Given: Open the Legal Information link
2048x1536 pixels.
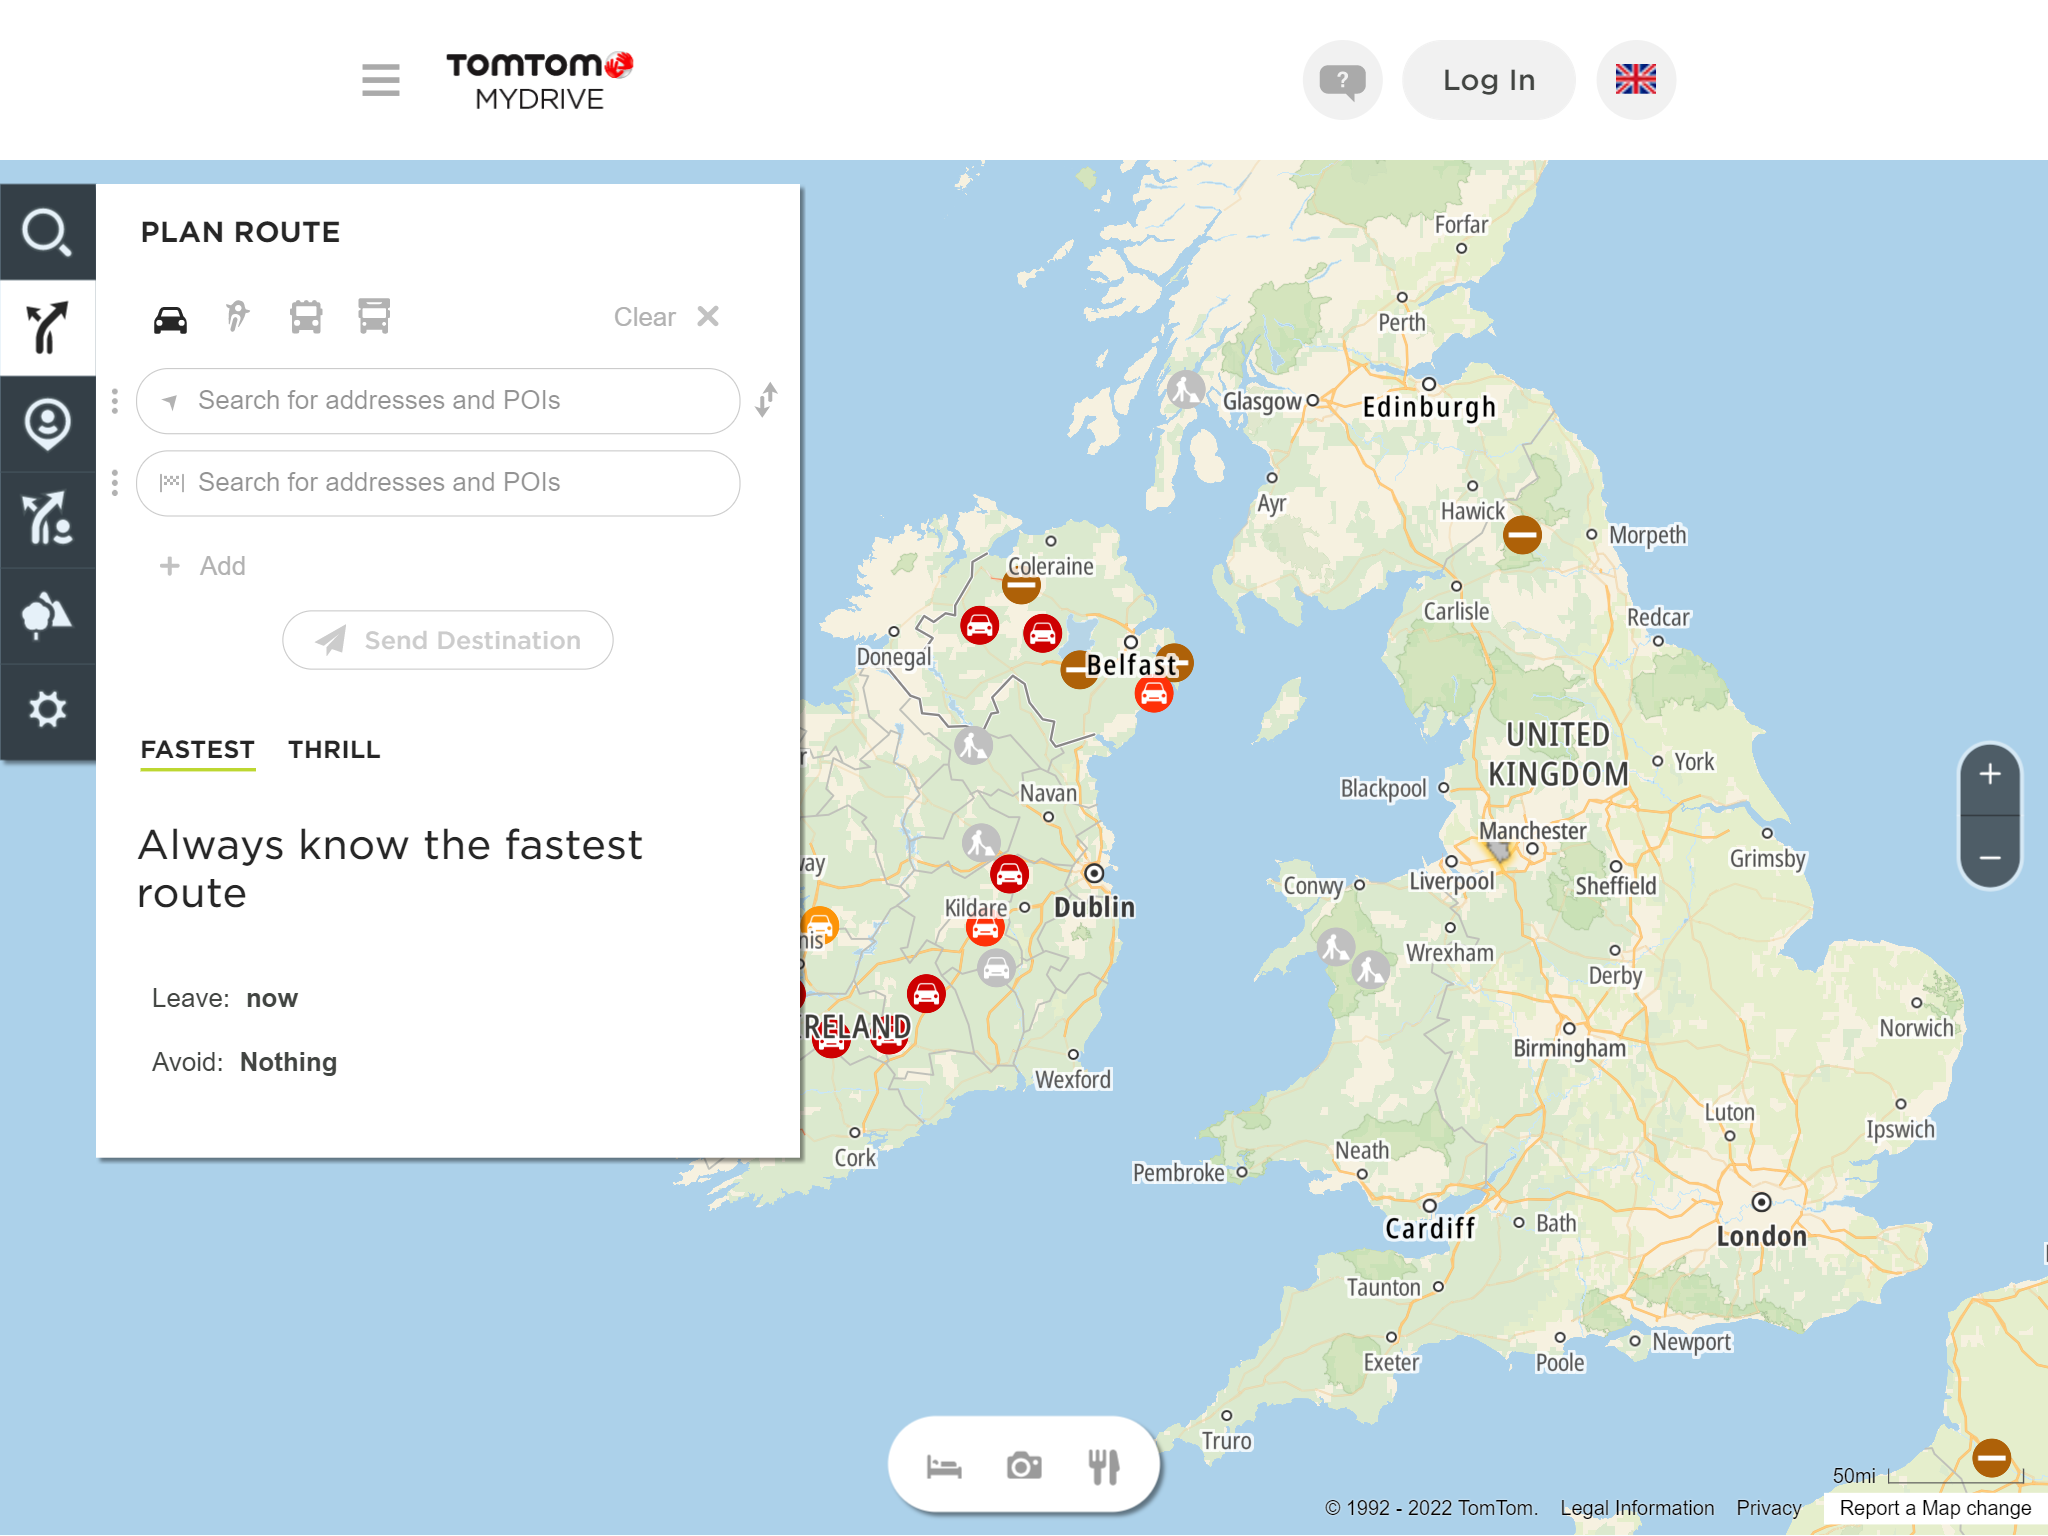Looking at the screenshot, I should click(1637, 1508).
